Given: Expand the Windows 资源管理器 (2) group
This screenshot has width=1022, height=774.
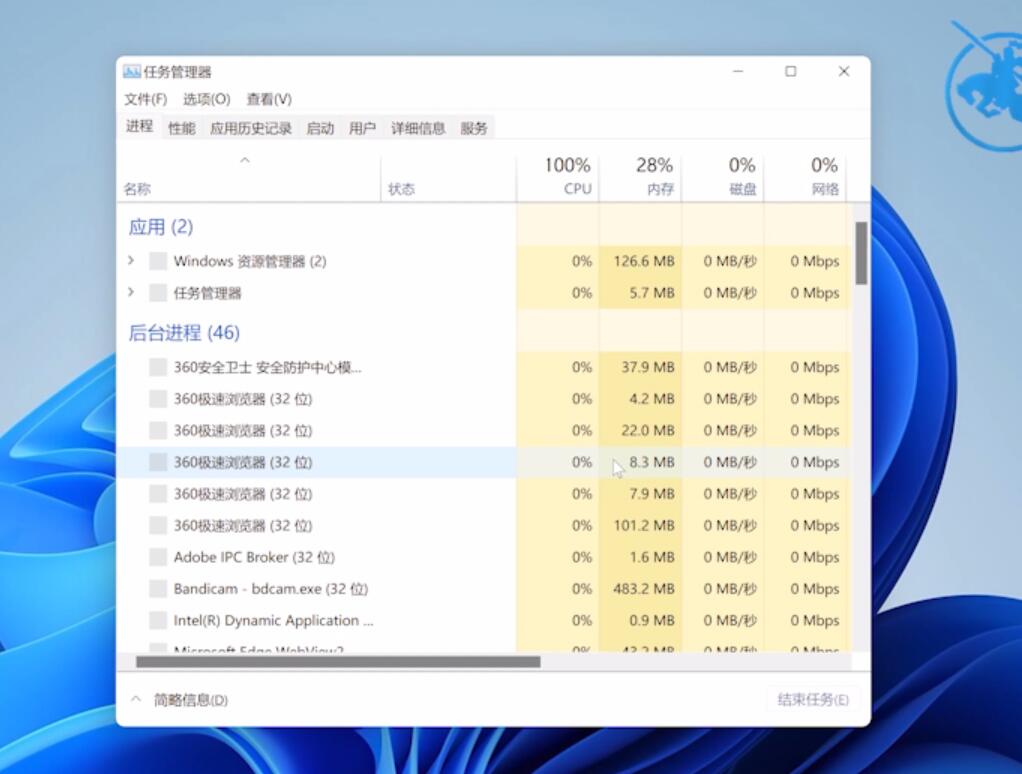Looking at the screenshot, I should tap(131, 261).
